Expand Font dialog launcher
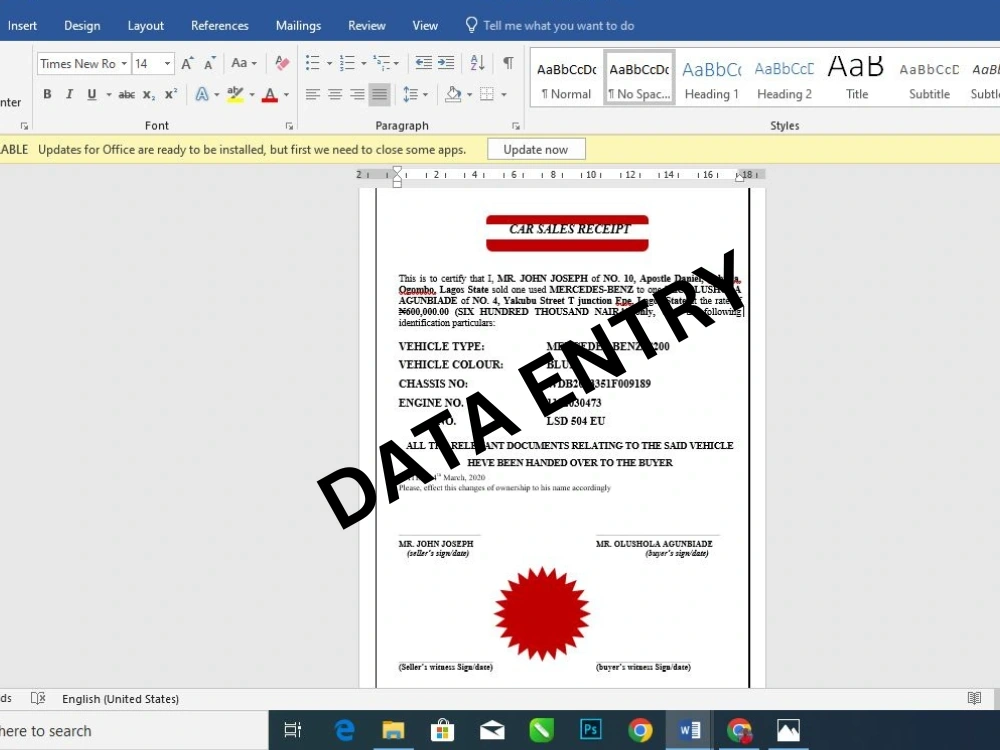The width and height of the screenshot is (1000, 750). point(289,126)
